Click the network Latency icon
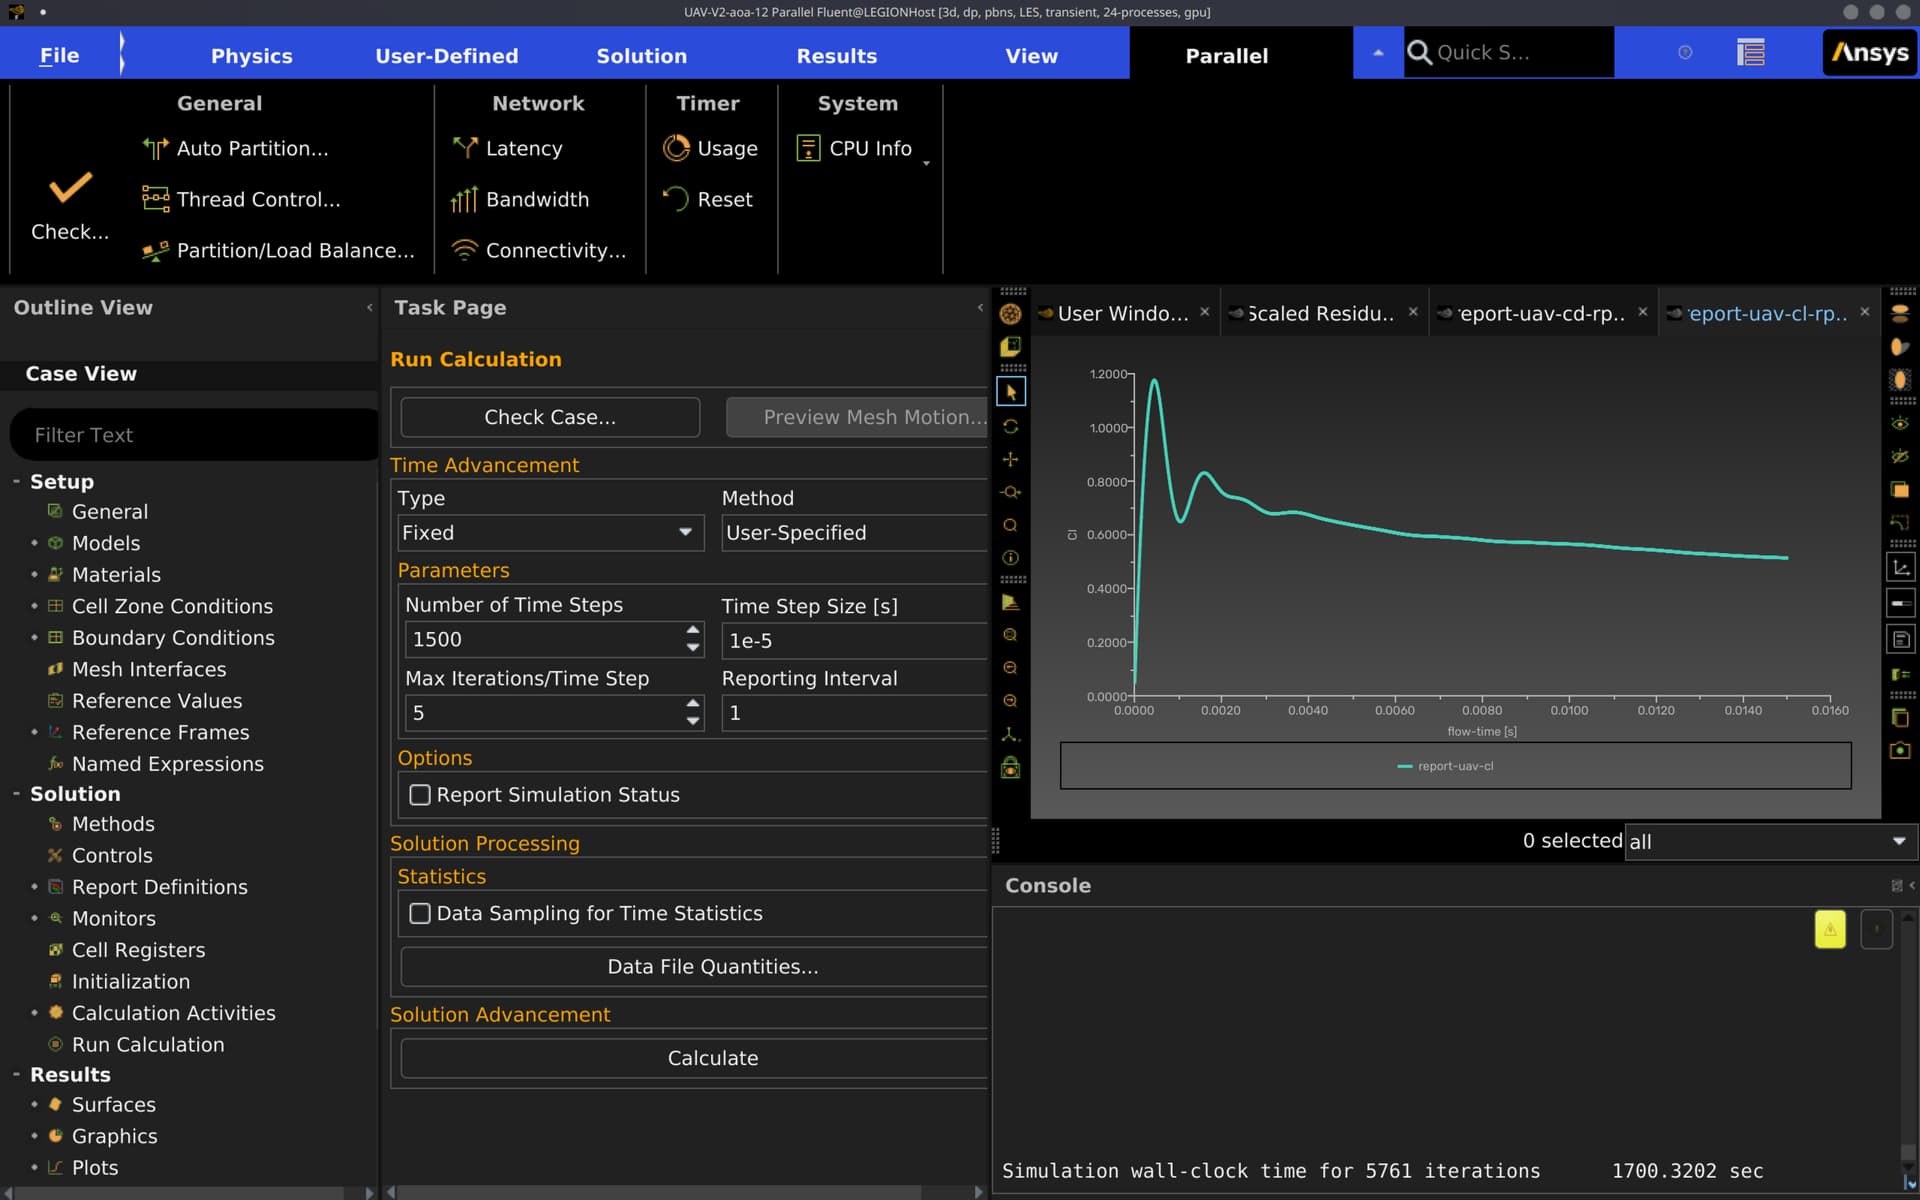This screenshot has height=1200, width=1920. 464,148
